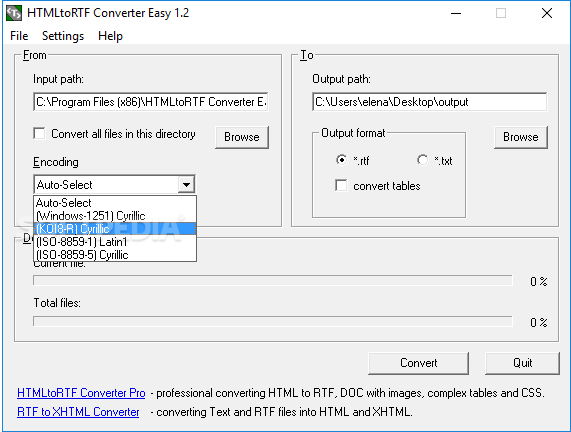Screen dimensions: 571x432
Task: Click the Quit button
Action: [x=523, y=363]
